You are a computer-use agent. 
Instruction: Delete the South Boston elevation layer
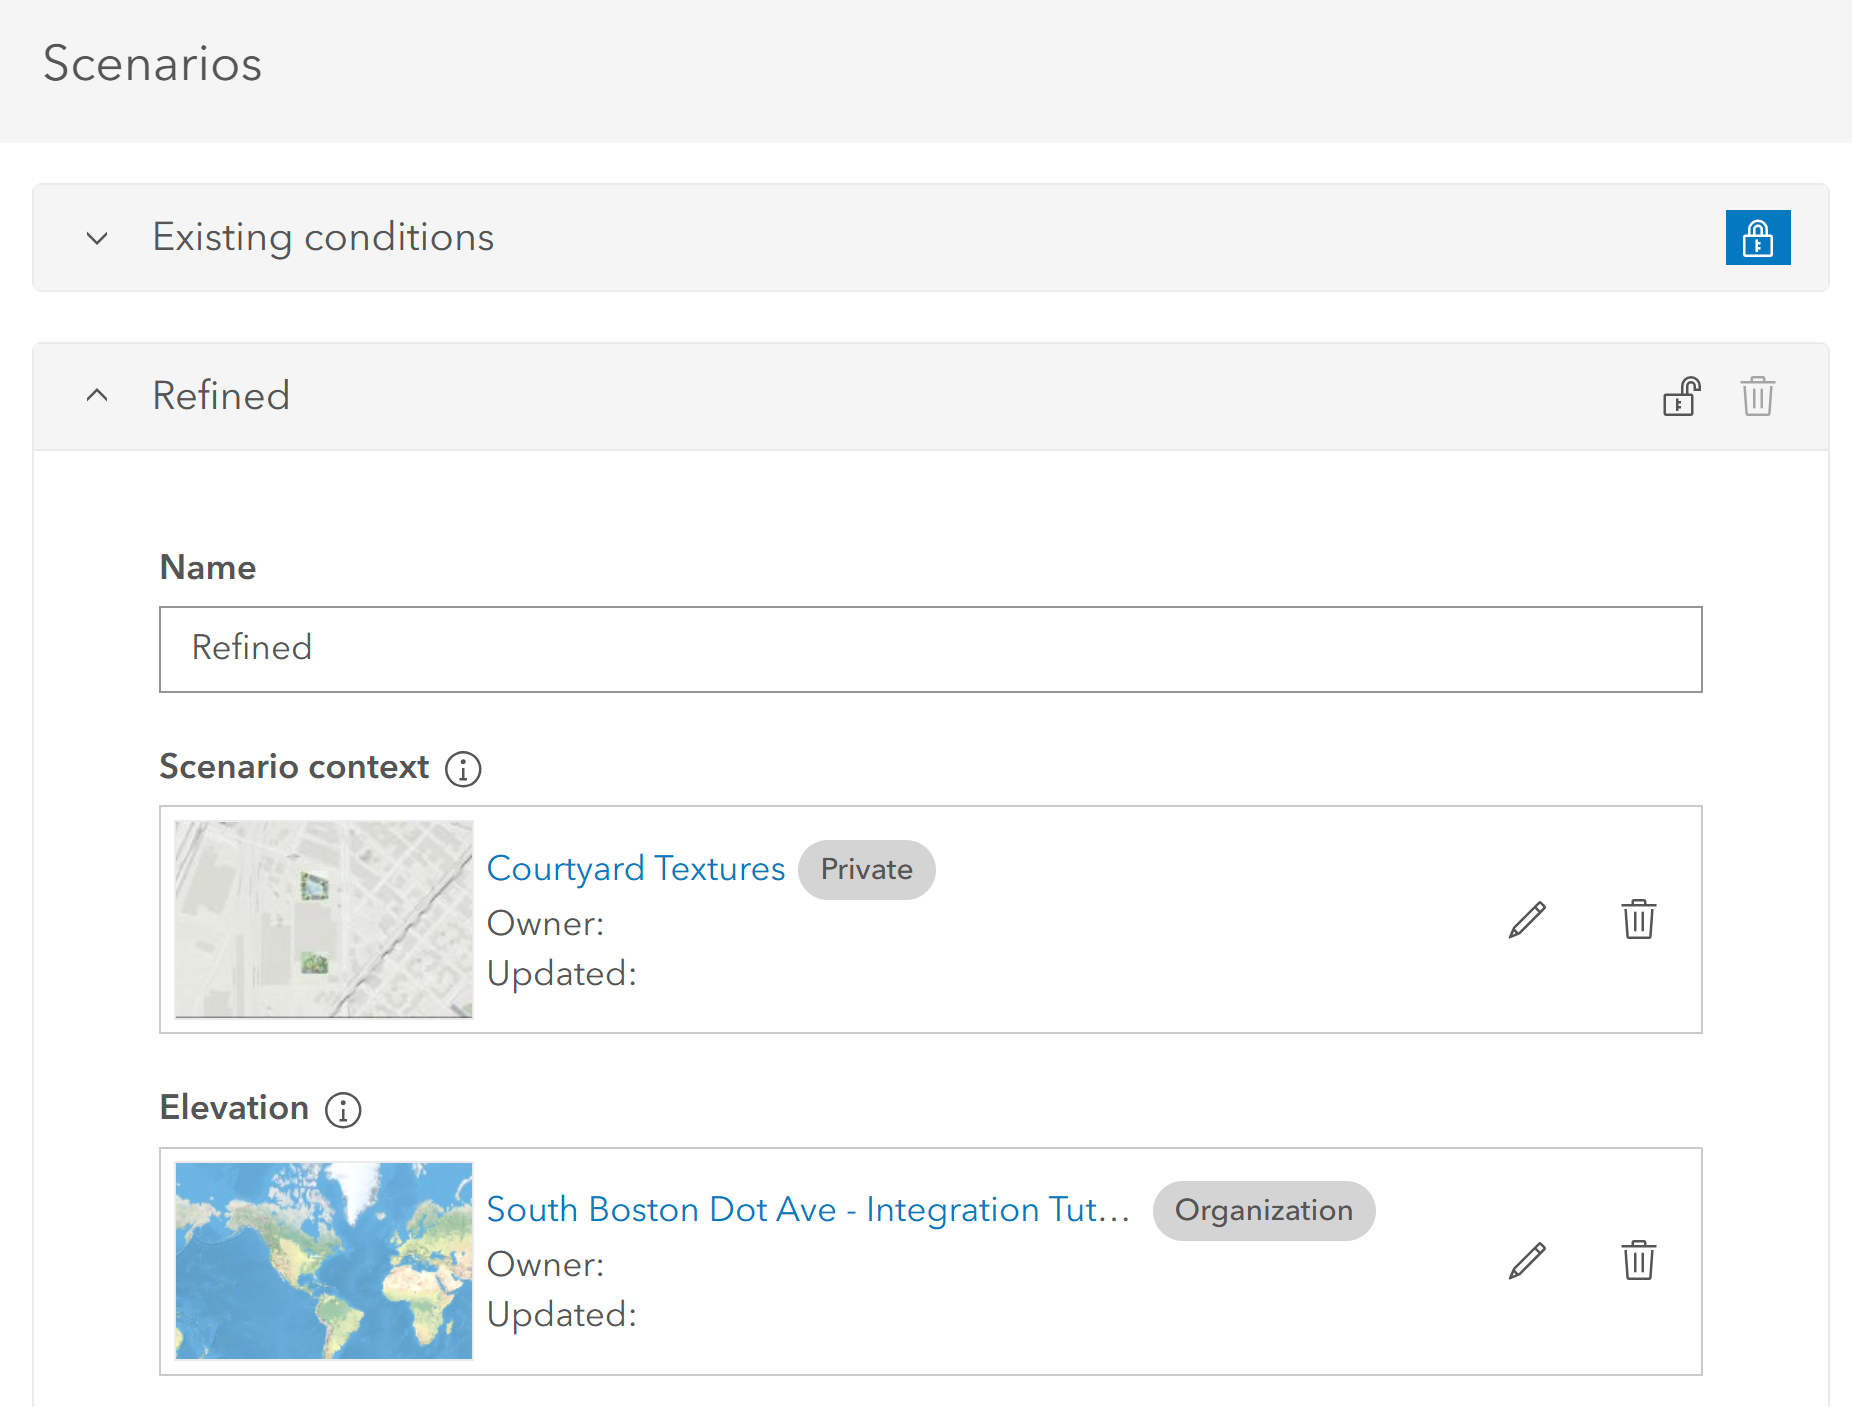(x=1638, y=1260)
